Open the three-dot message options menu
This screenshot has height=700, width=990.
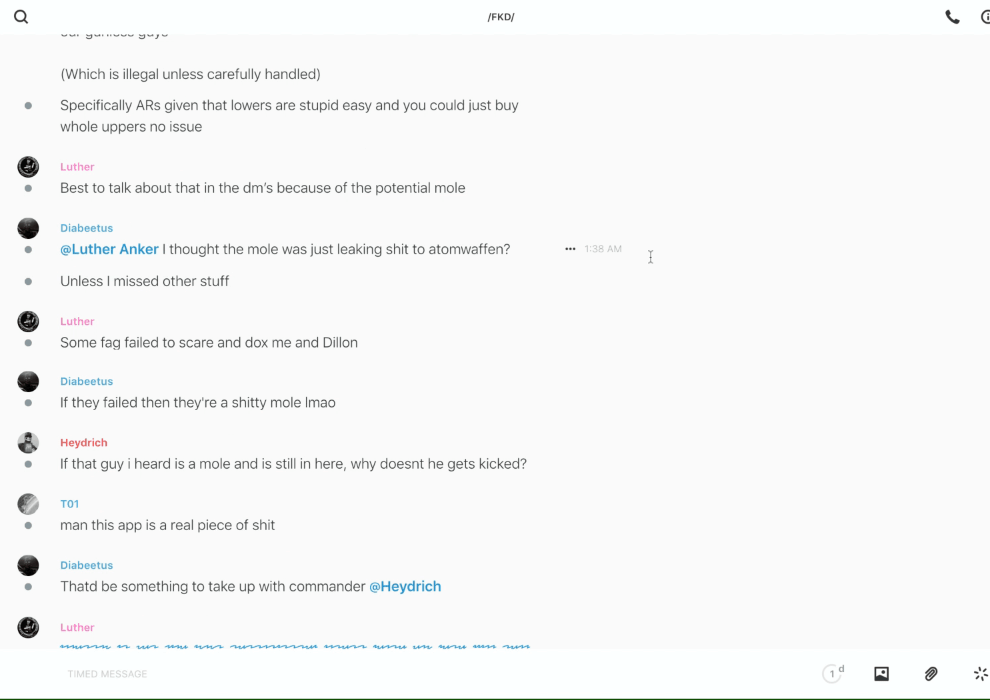click(x=570, y=249)
